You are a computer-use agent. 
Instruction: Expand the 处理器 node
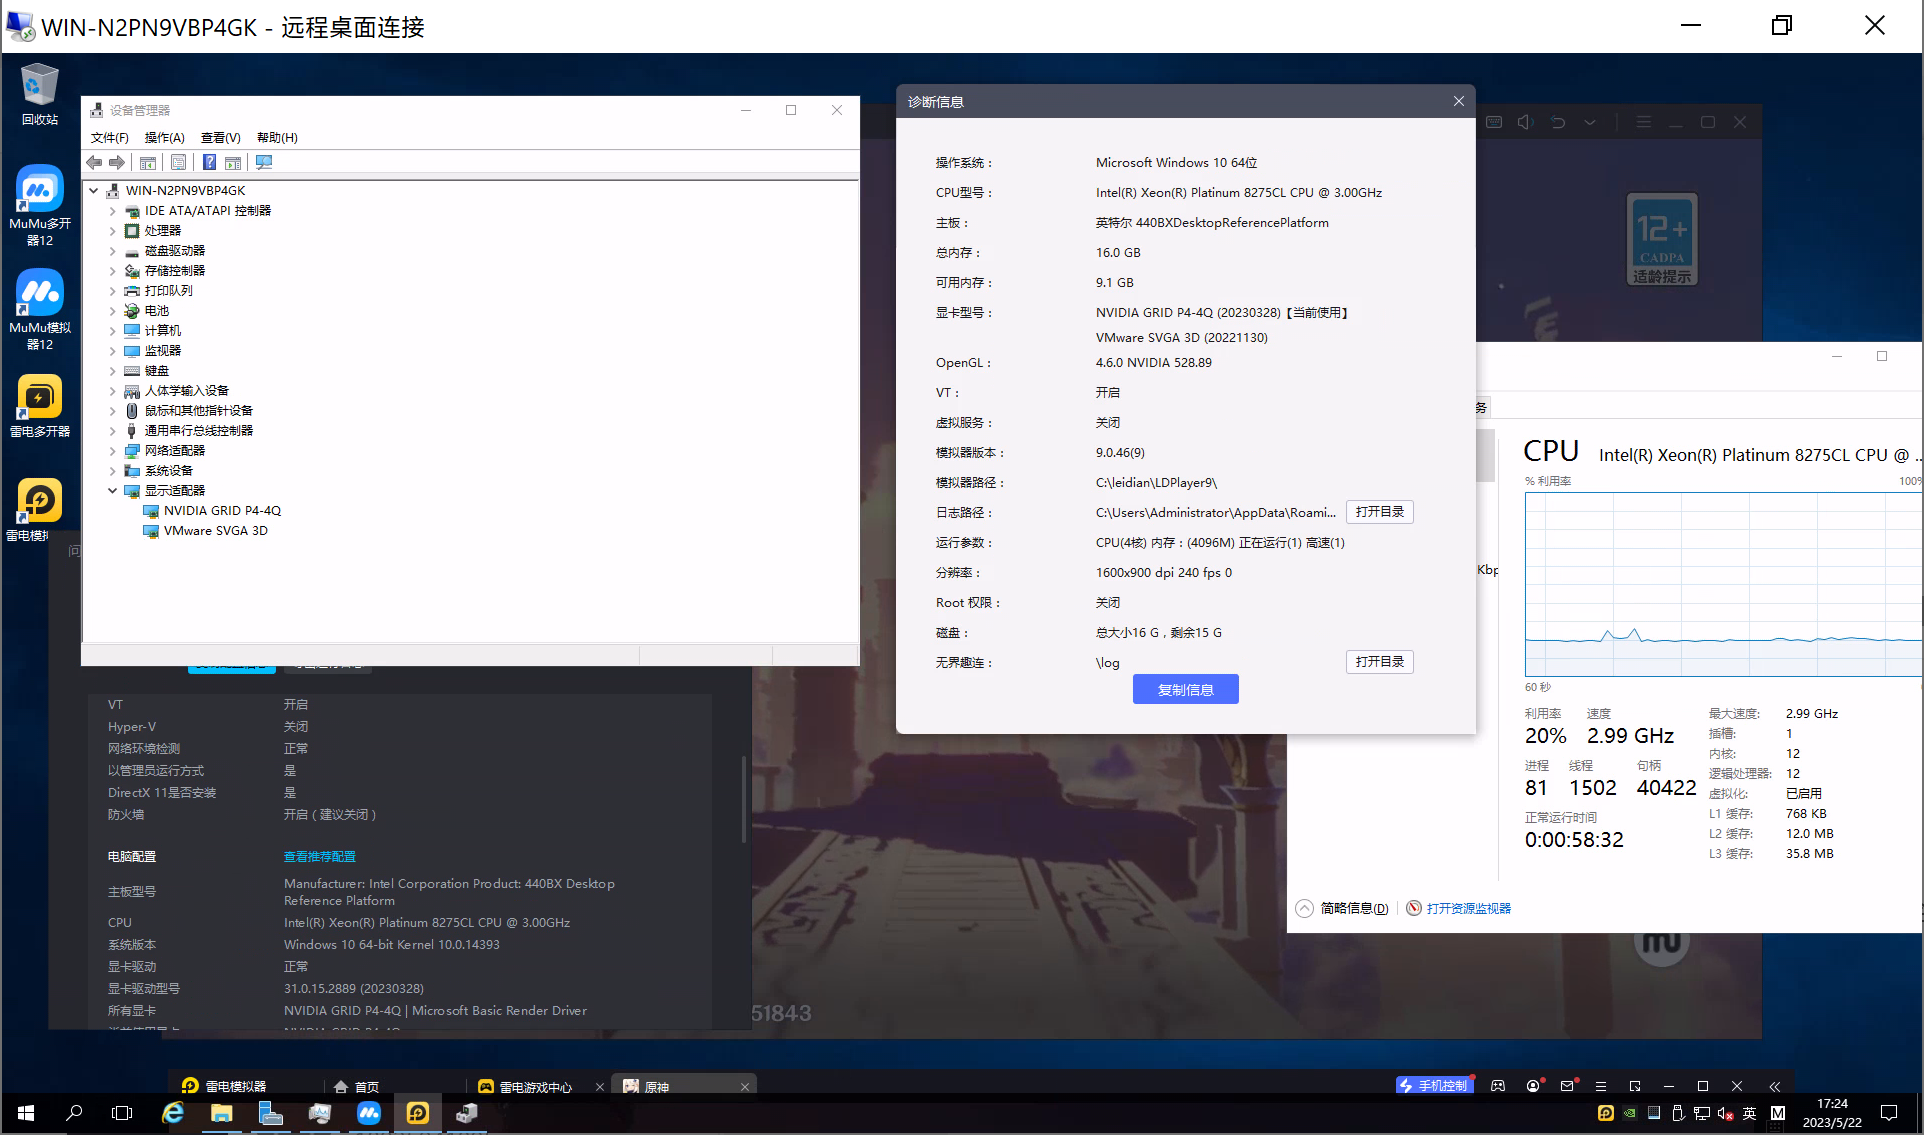pos(113,231)
